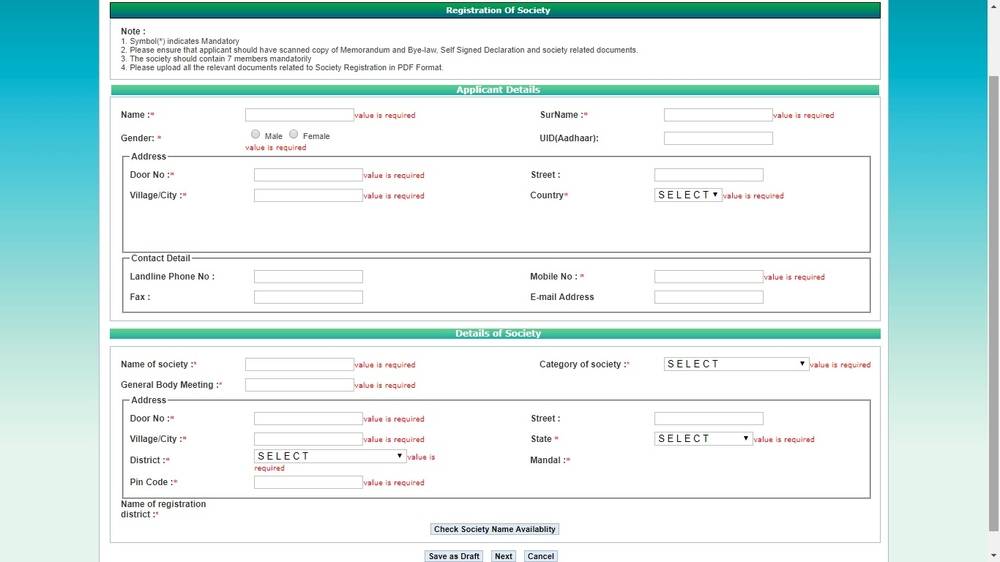Open the Category of society dropdown
1000x562 pixels.
tap(736, 364)
